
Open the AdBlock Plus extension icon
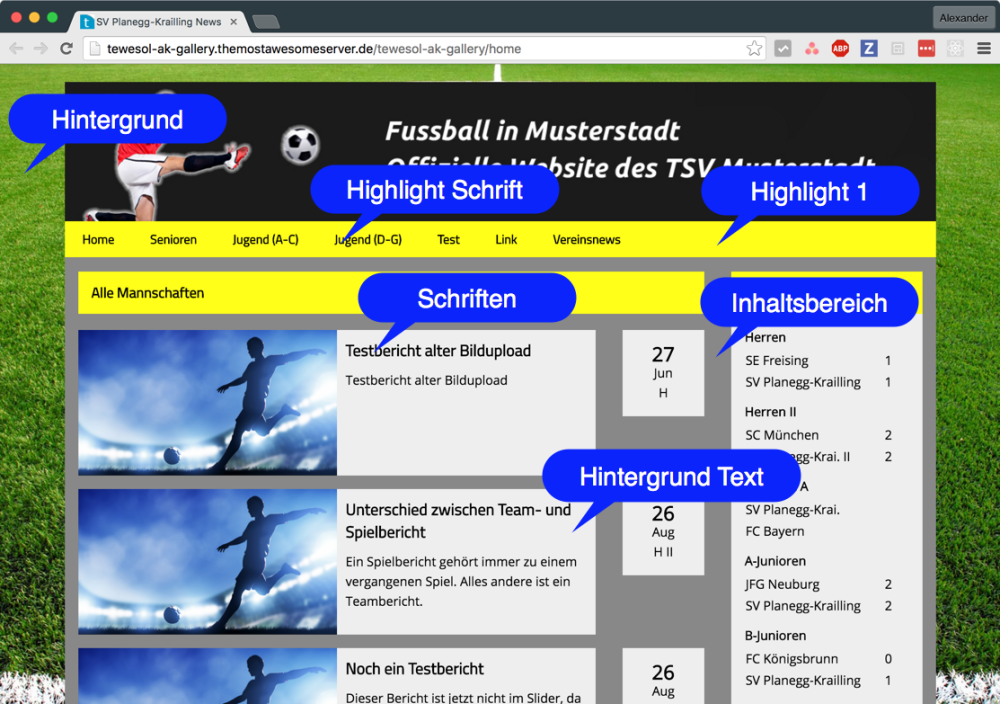pos(840,48)
